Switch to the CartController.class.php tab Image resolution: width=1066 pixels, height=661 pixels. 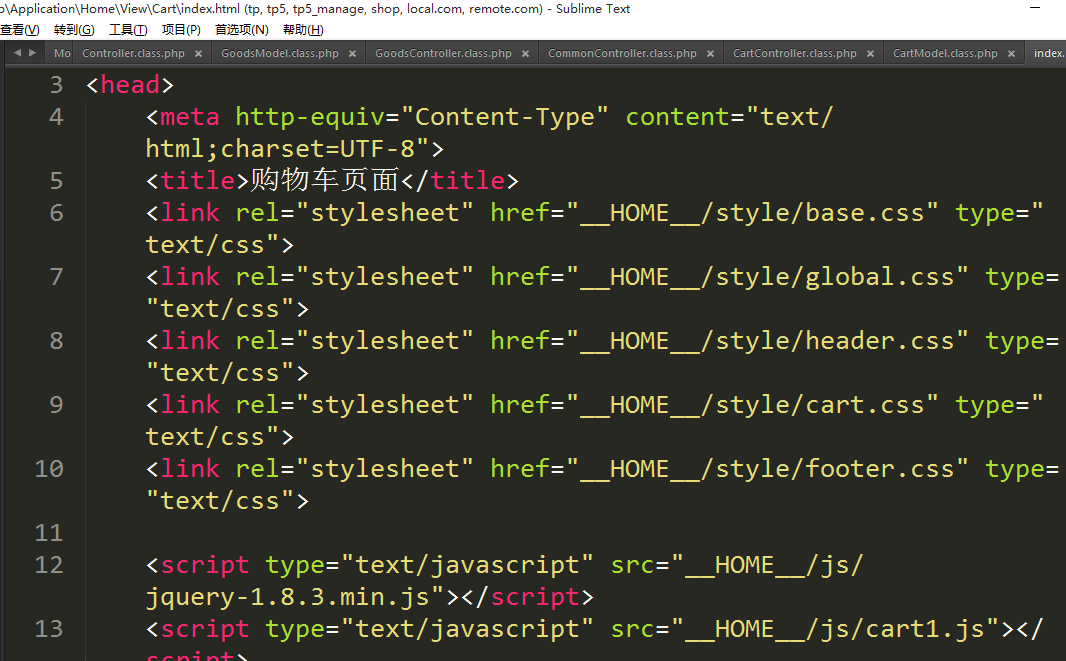pyautogui.click(x=795, y=54)
